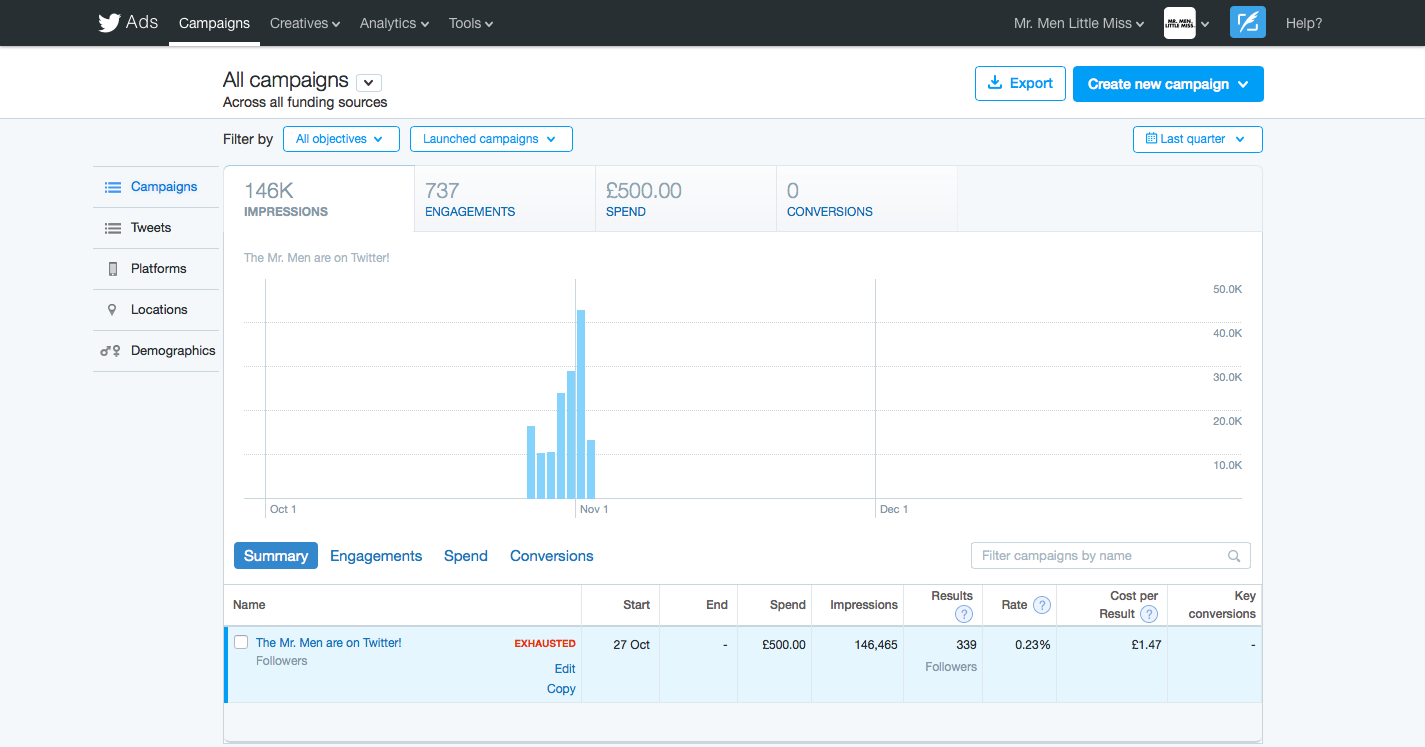Click the Export button
1425x747 pixels.
click(1020, 83)
